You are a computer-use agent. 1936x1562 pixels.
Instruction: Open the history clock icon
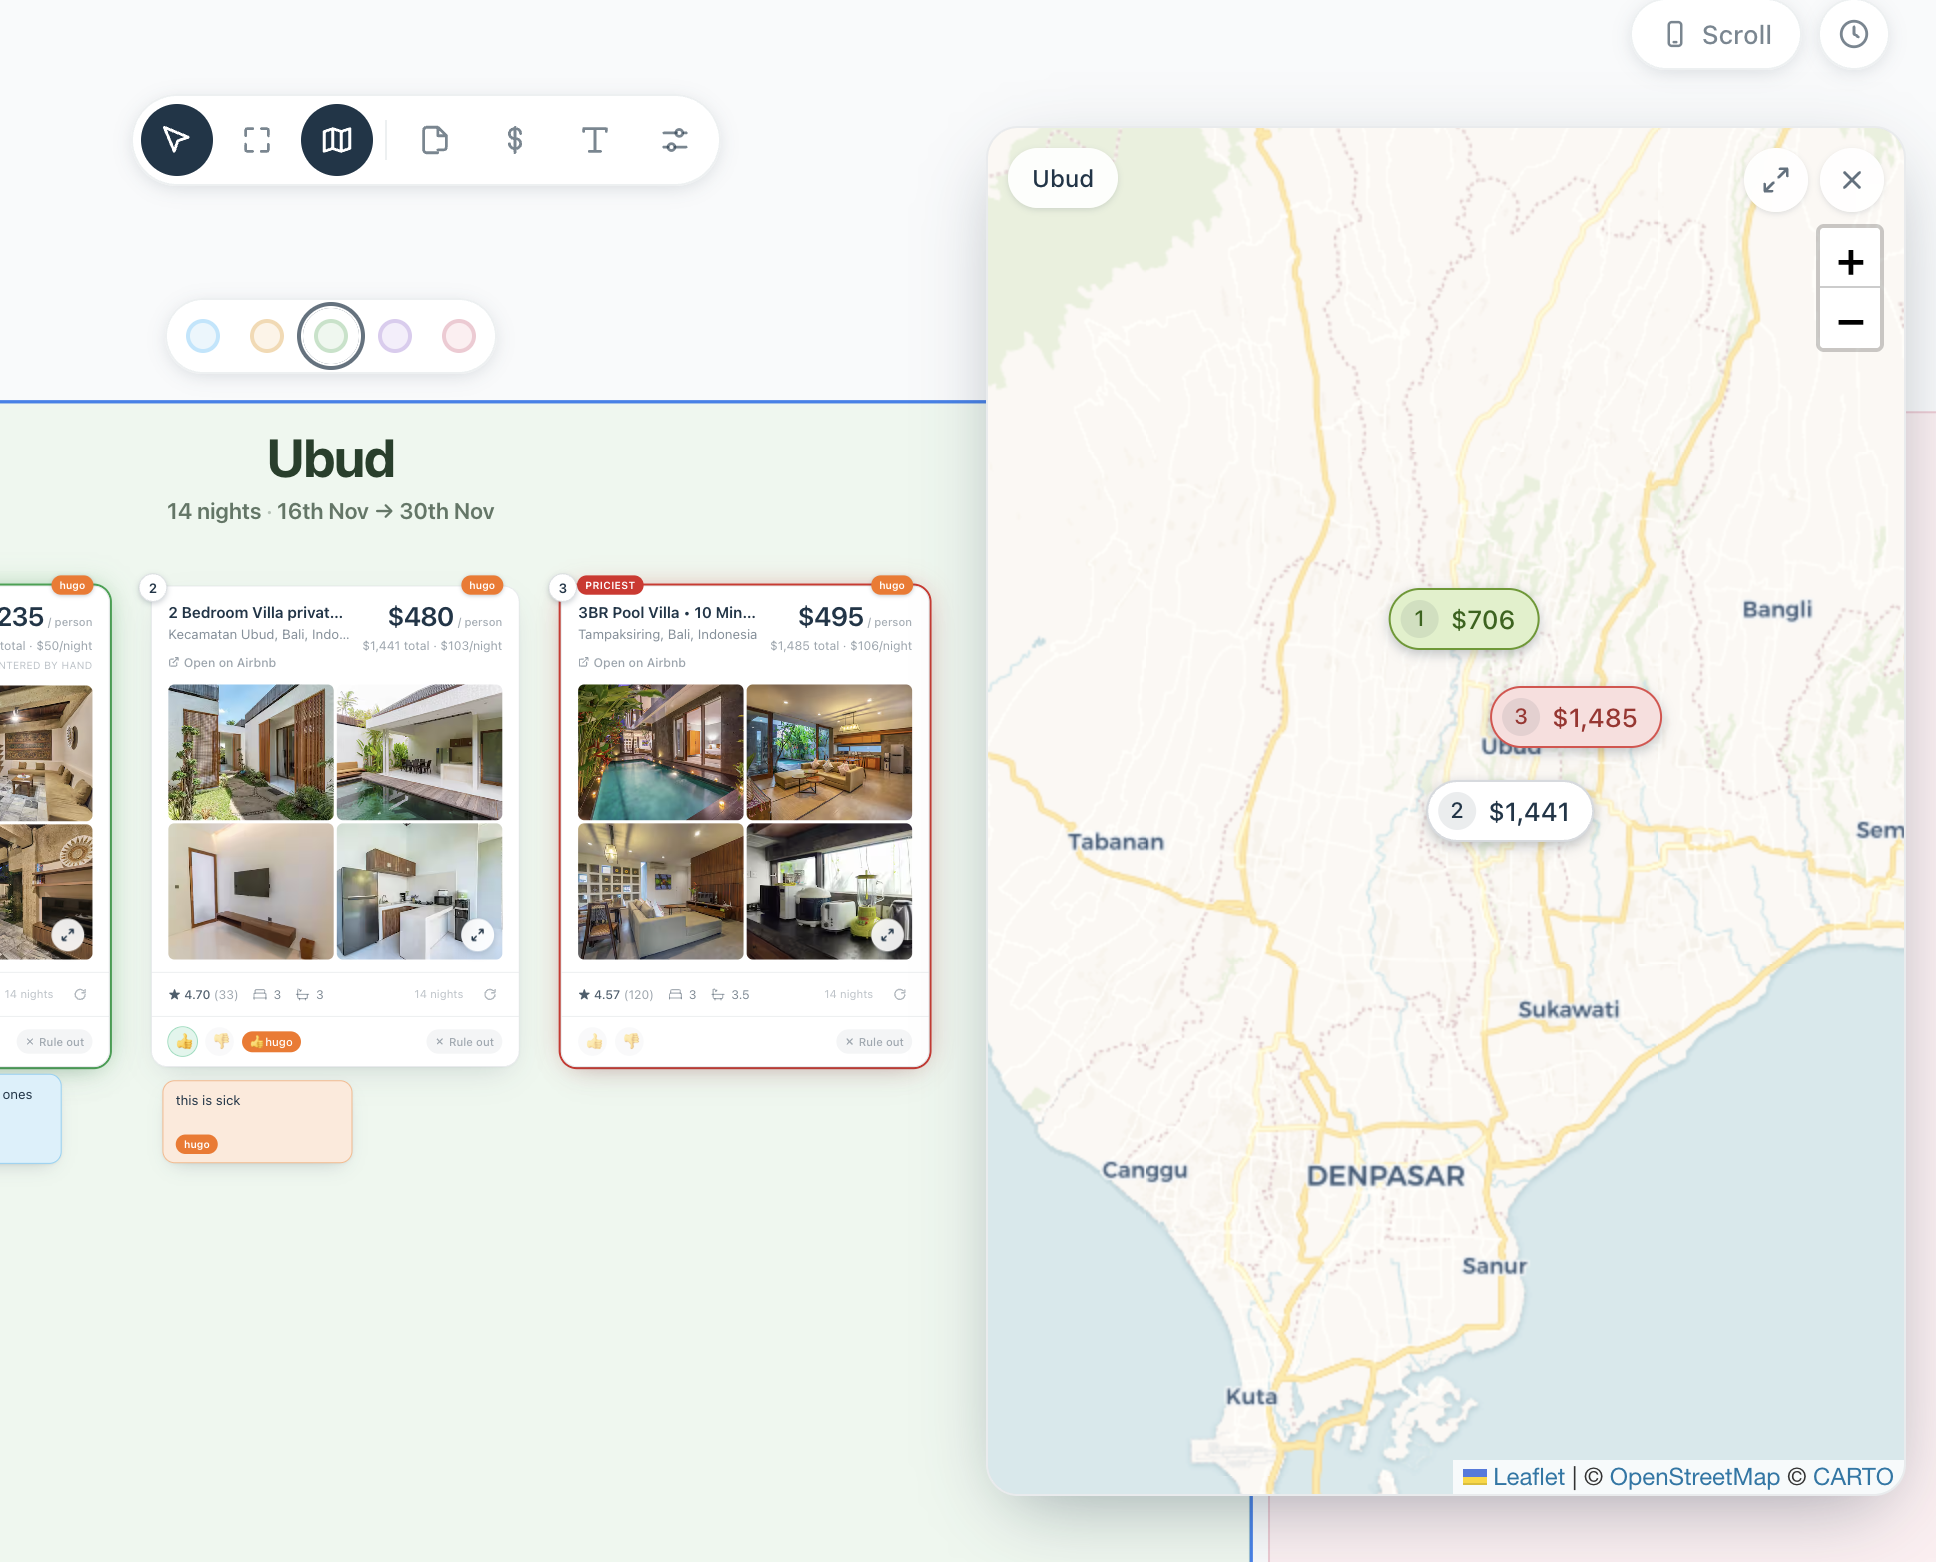1854,35
